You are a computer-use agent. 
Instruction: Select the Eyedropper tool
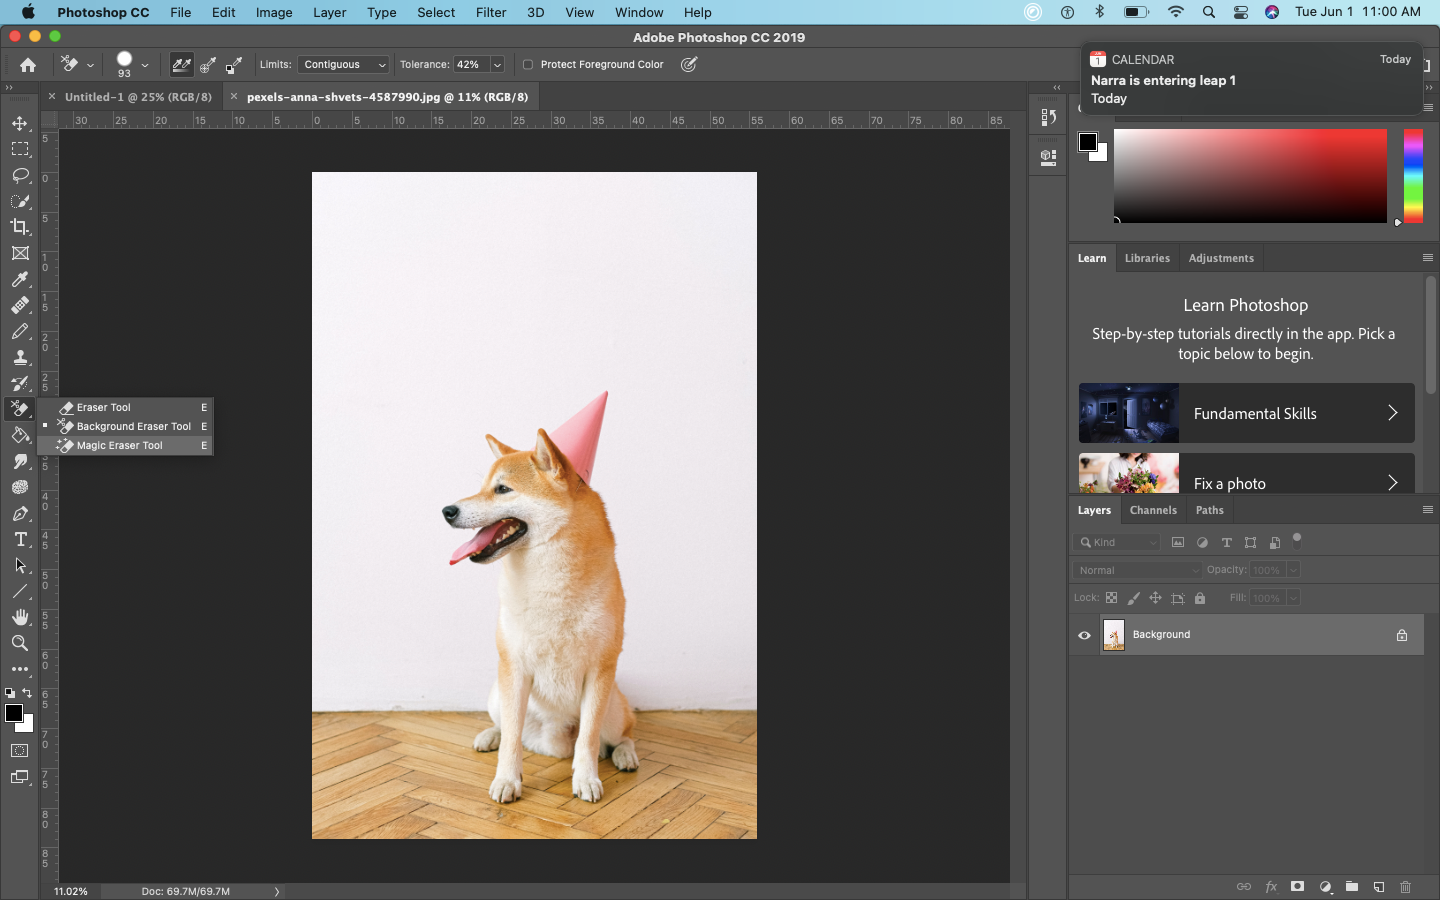pyautogui.click(x=20, y=279)
